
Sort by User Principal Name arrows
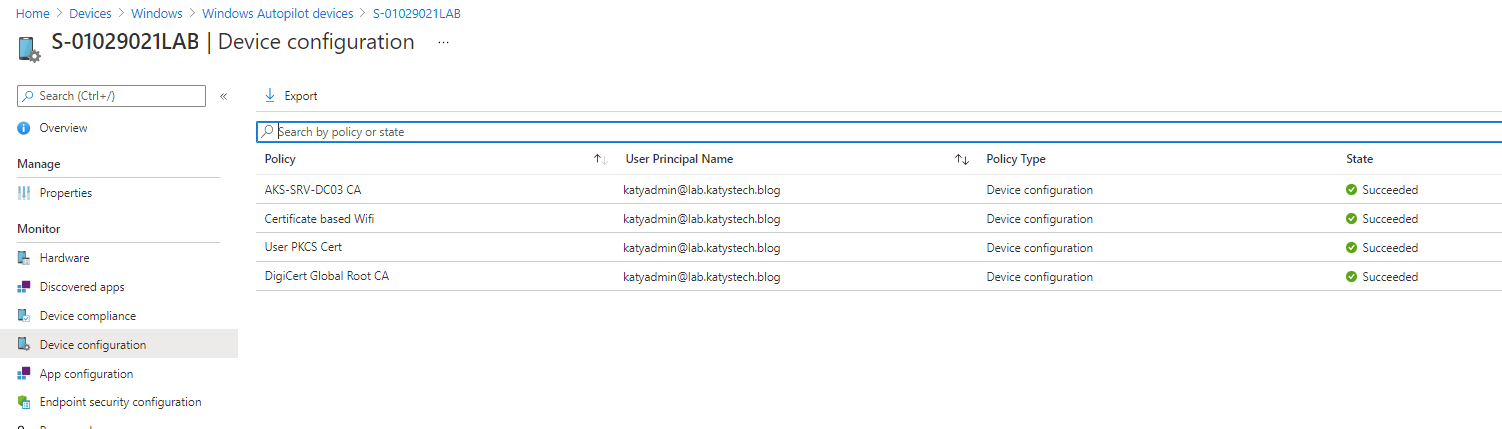click(x=961, y=159)
